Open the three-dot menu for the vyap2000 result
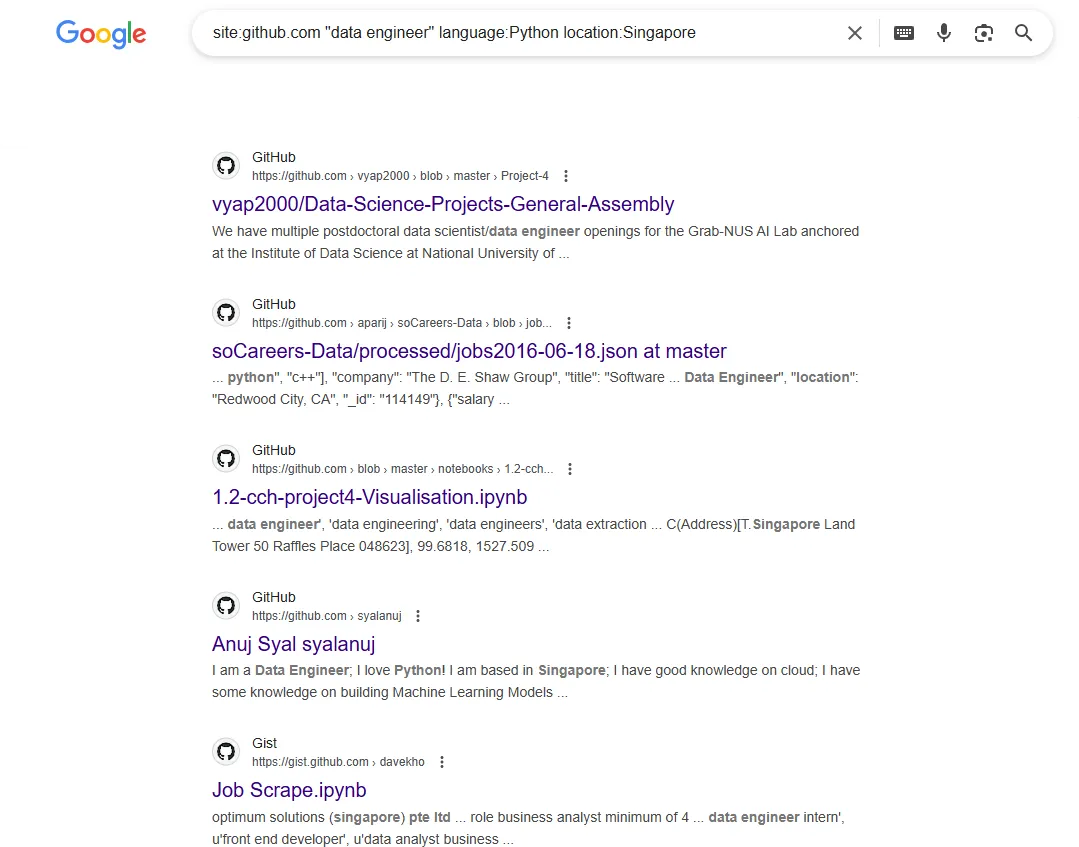The width and height of the screenshot is (1079, 847). click(x=566, y=176)
